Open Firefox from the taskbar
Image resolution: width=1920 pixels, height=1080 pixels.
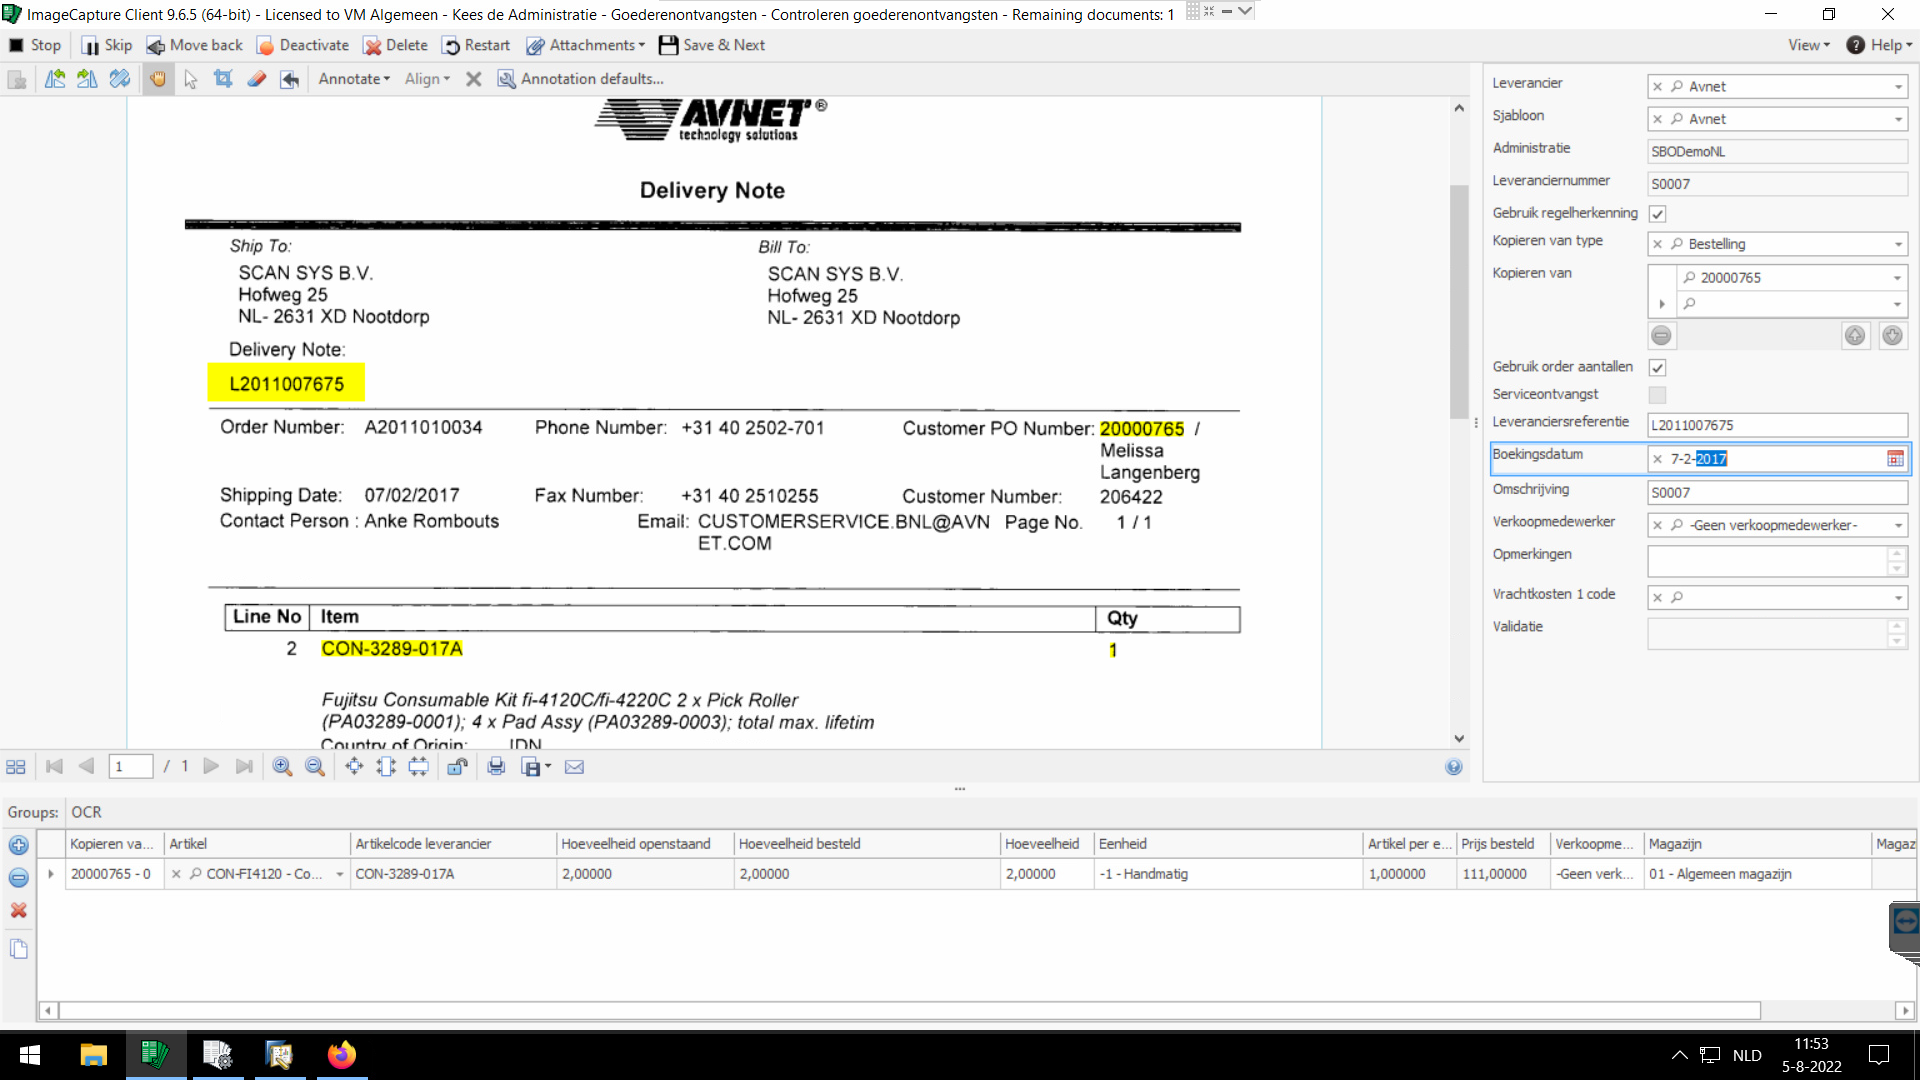pyautogui.click(x=342, y=1055)
